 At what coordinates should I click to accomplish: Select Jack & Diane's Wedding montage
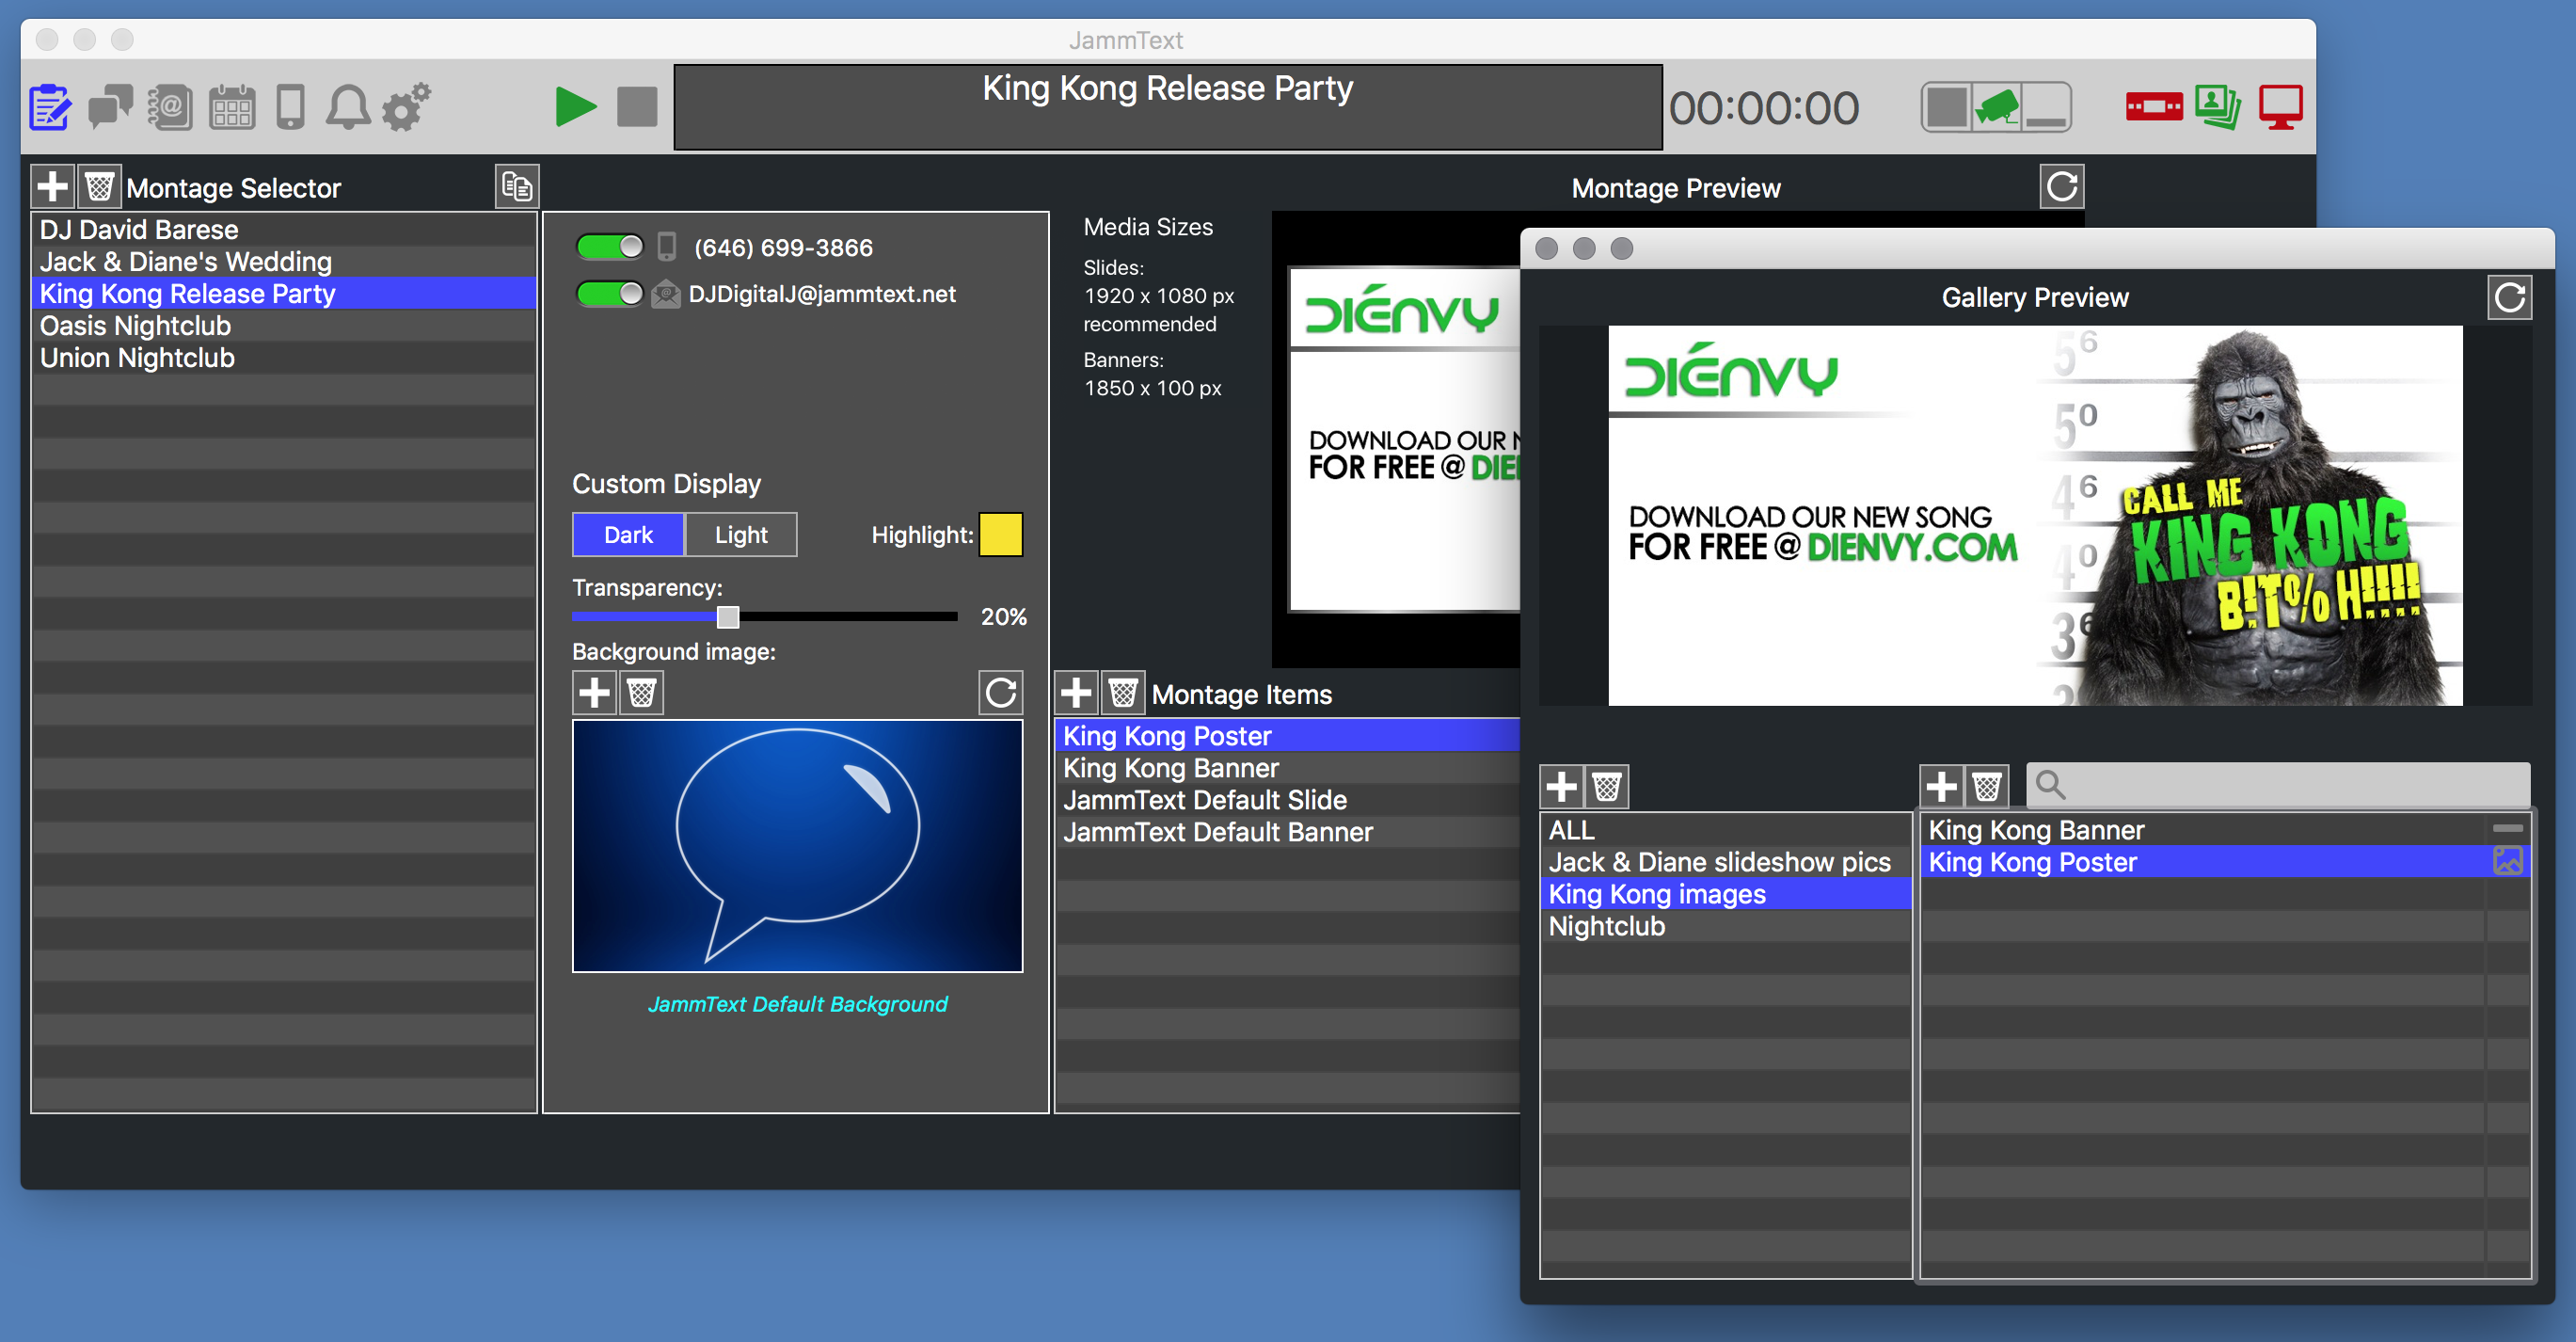click(x=284, y=261)
